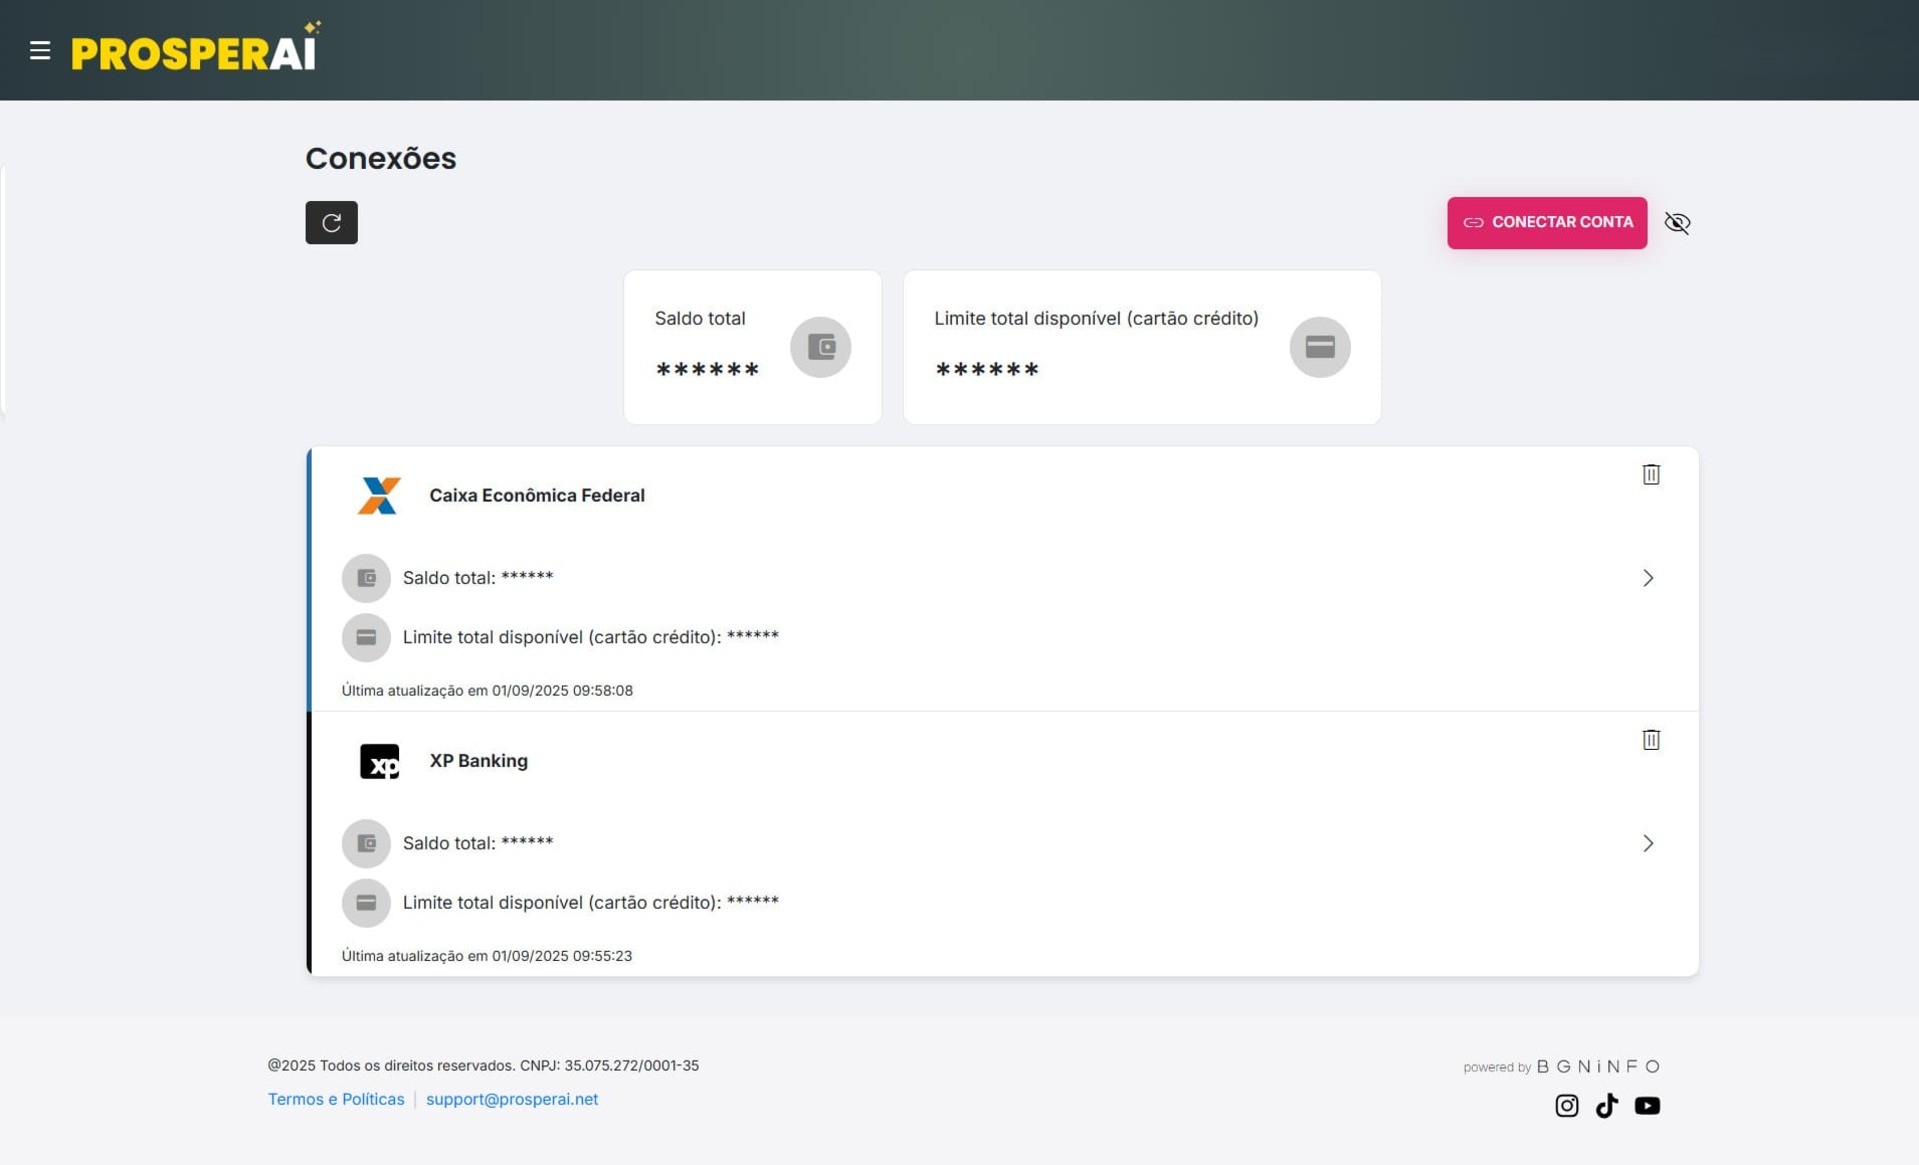
Task: Click the CNPJ copyright footer text
Action: pyautogui.click(x=483, y=1065)
